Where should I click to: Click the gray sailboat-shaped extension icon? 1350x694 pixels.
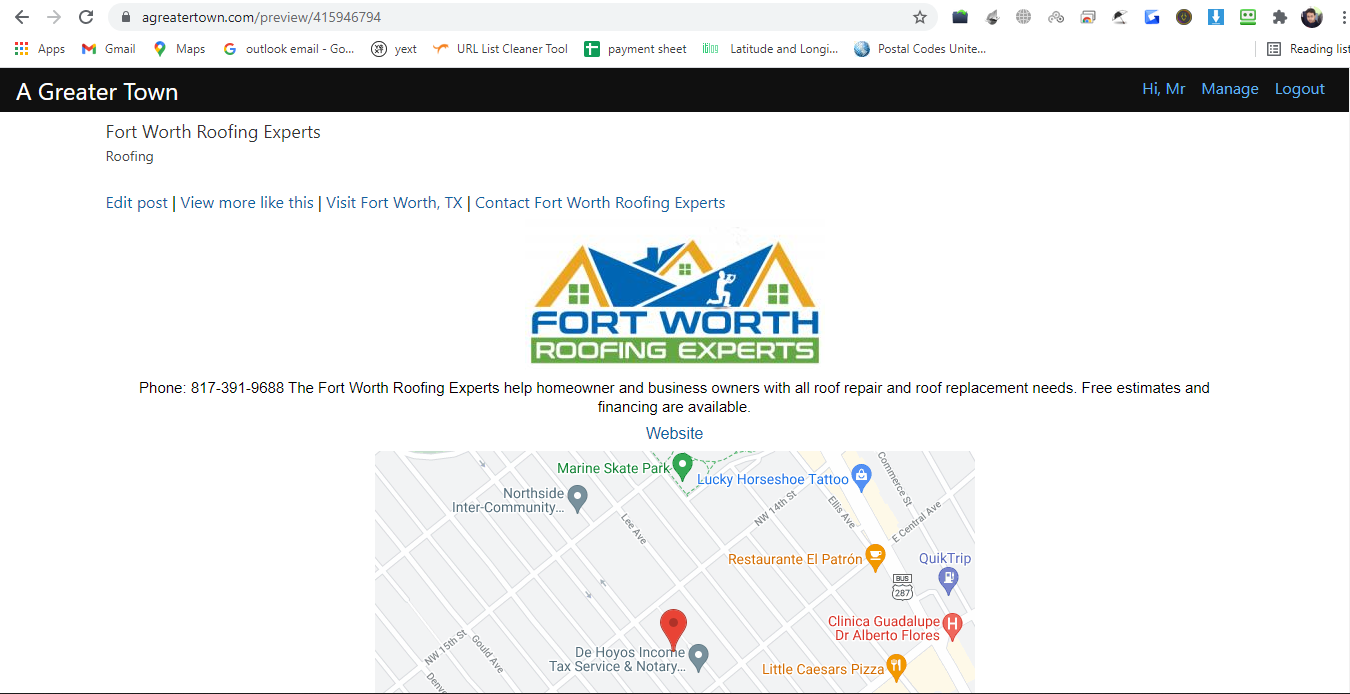(x=992, y=17)
